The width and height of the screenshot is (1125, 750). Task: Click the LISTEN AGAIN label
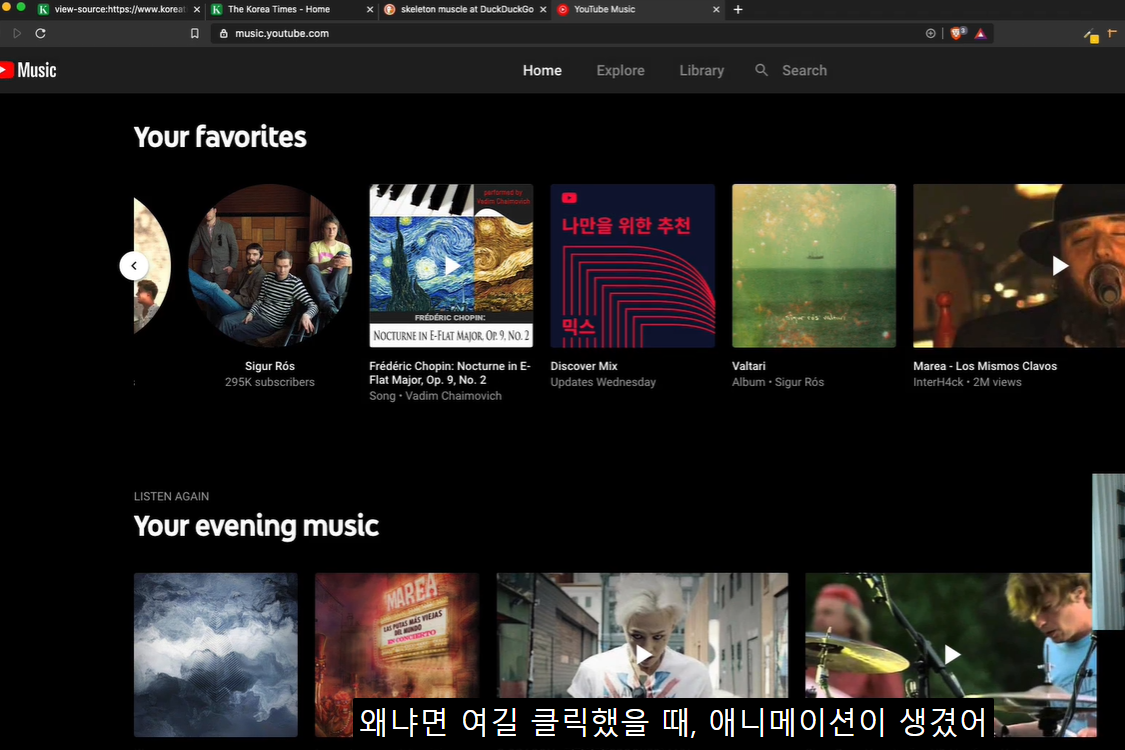(x=171, y=496)
